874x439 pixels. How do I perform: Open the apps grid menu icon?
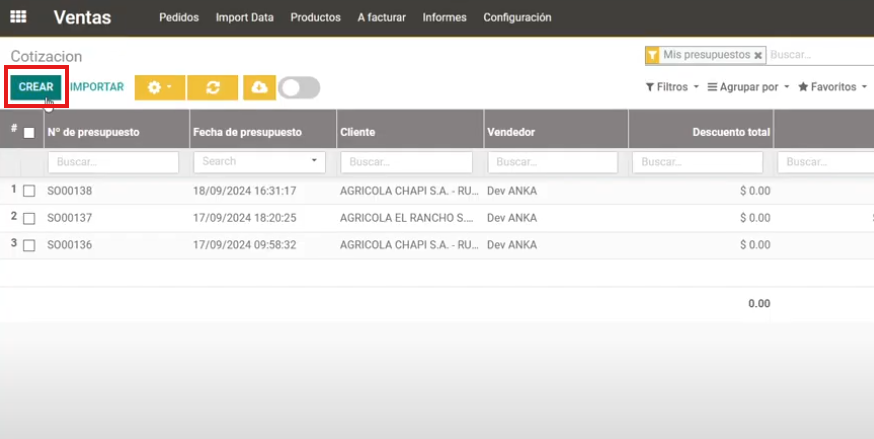18,17
